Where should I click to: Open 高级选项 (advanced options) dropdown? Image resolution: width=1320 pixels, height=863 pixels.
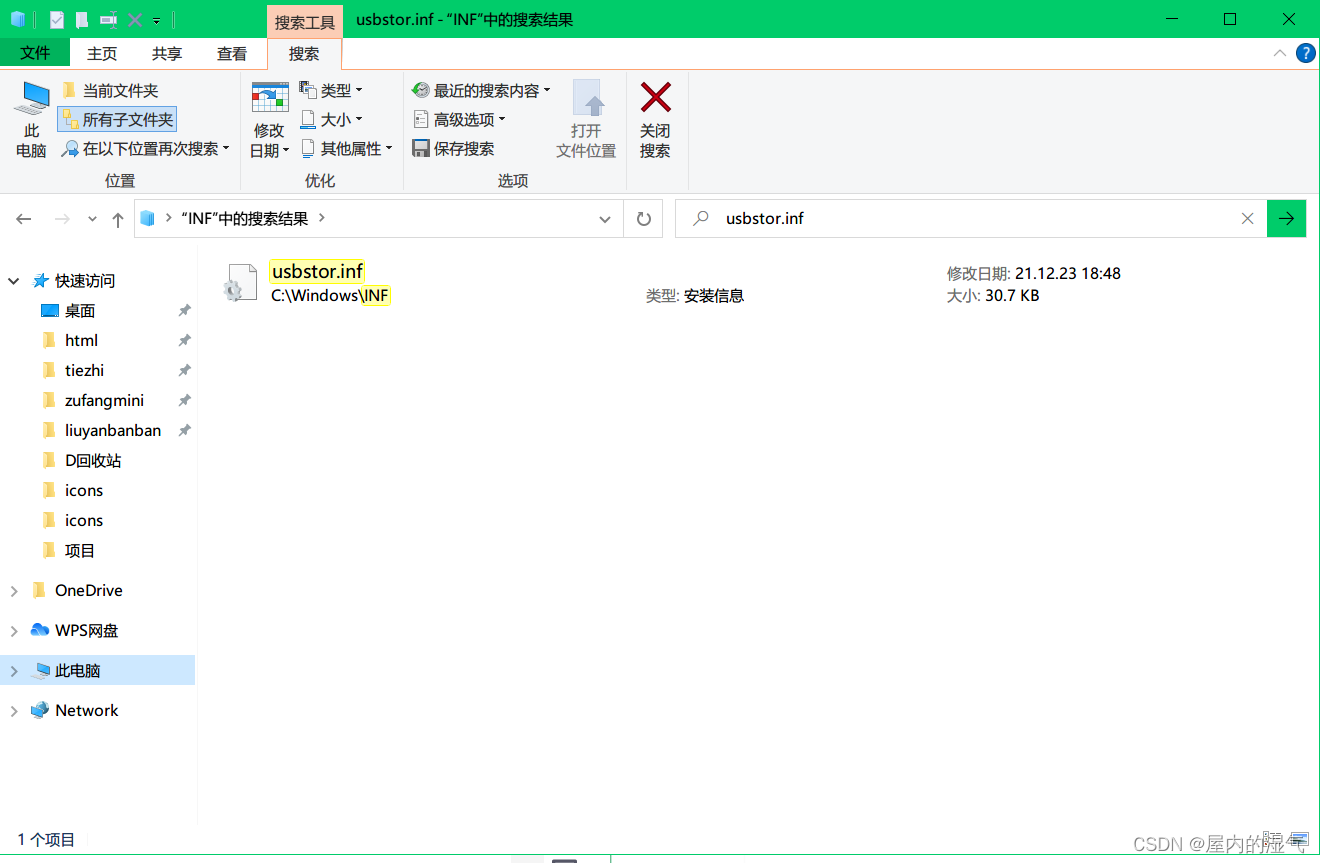(459, 119)
